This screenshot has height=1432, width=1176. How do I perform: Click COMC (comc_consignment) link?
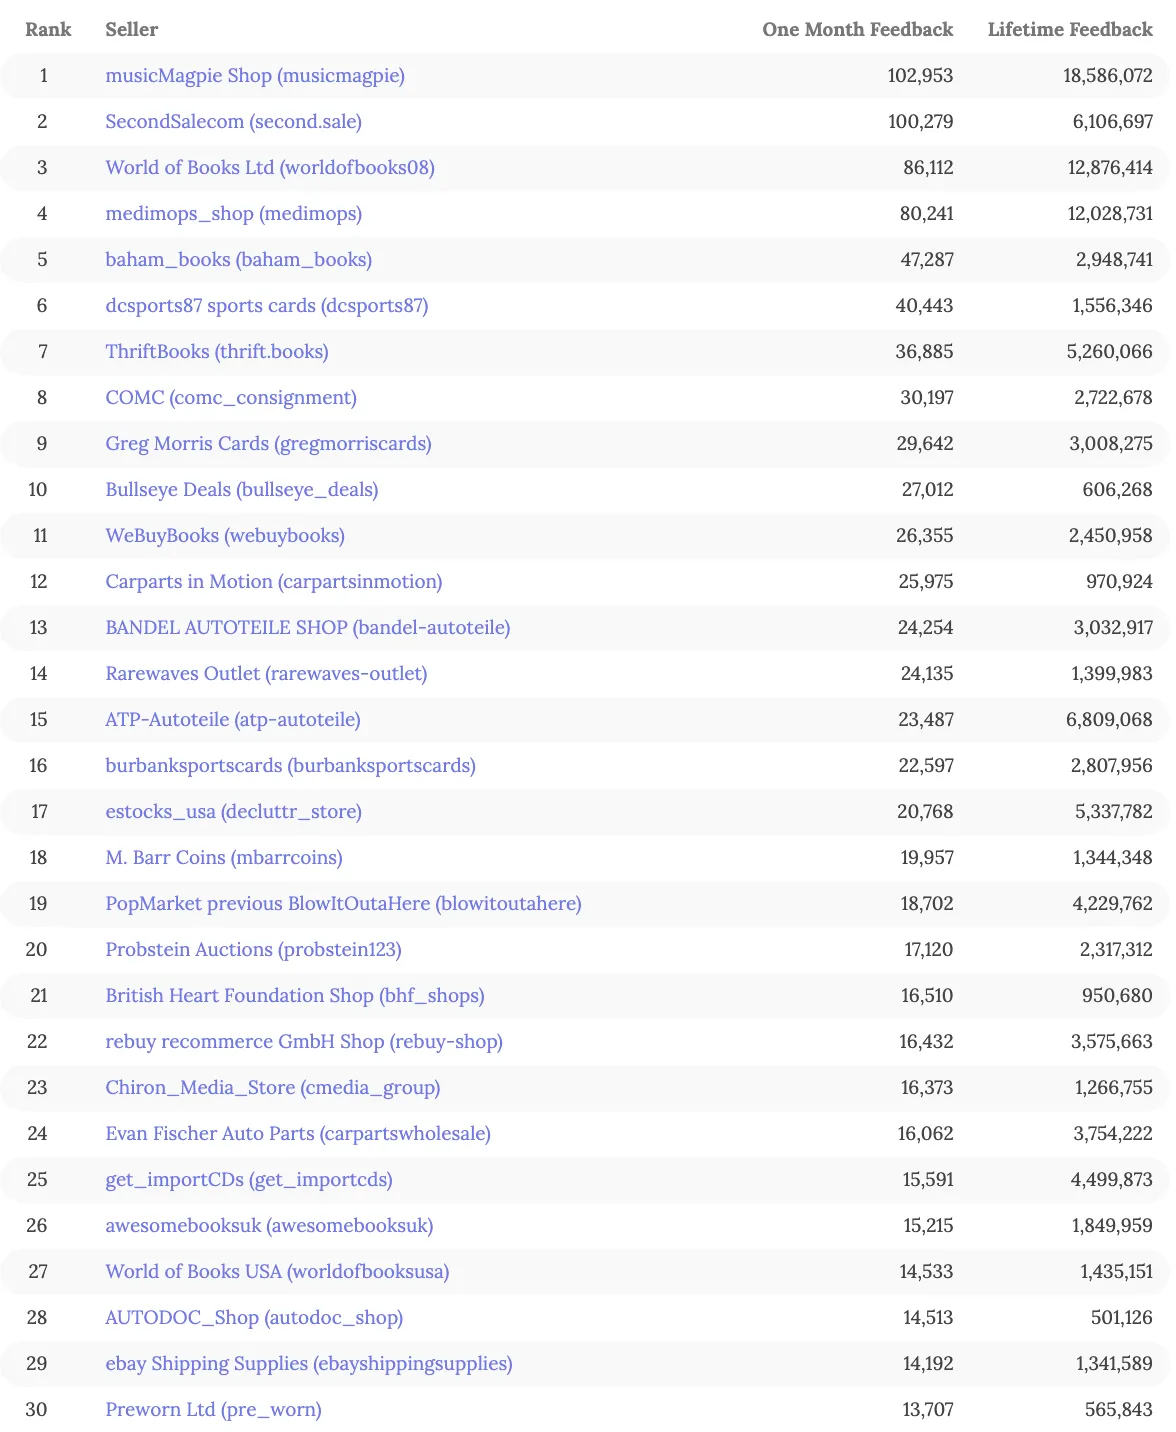pos(231,398)
